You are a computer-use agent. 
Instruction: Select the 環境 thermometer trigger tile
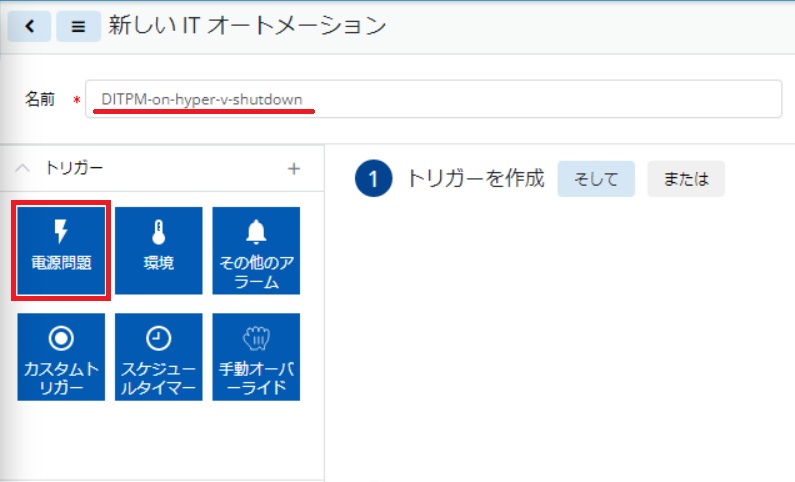click(159, 250)
